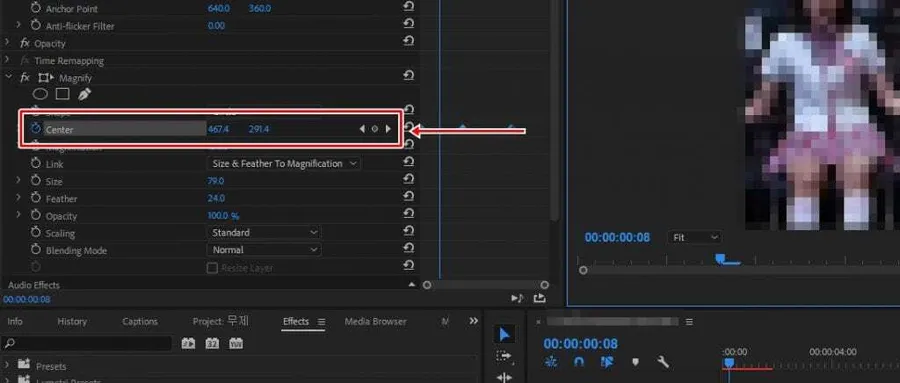Open the Blending Mode Normal dropdown
The image size is (900, 383).
(263, 250)
